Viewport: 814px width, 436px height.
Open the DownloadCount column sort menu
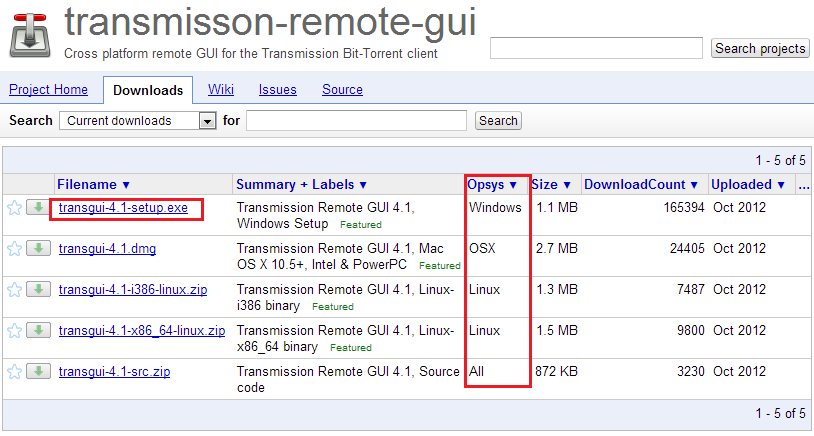point(640,184)
